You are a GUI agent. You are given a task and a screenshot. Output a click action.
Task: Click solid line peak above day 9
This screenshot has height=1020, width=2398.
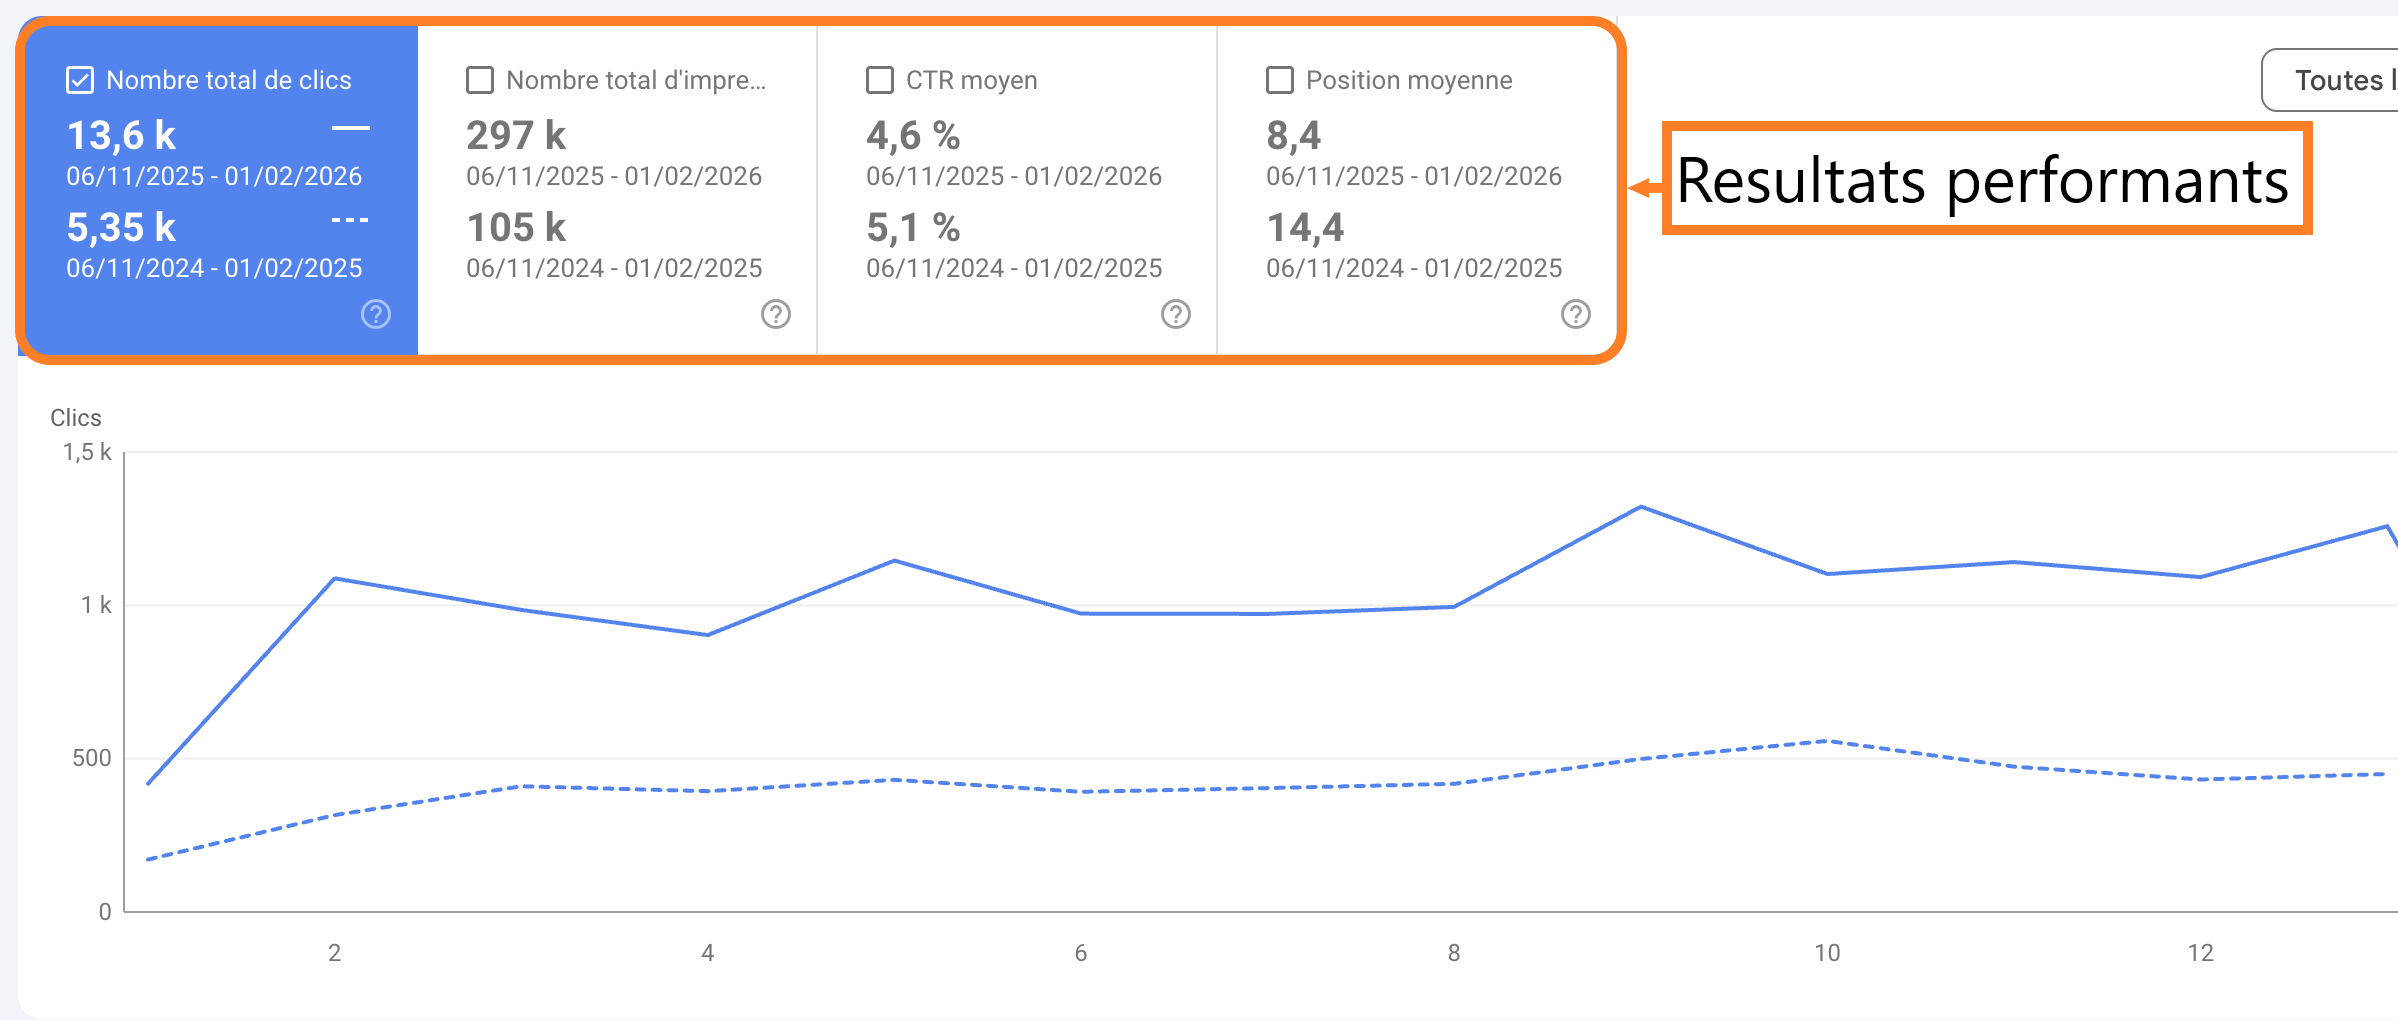coord(1641,507)
